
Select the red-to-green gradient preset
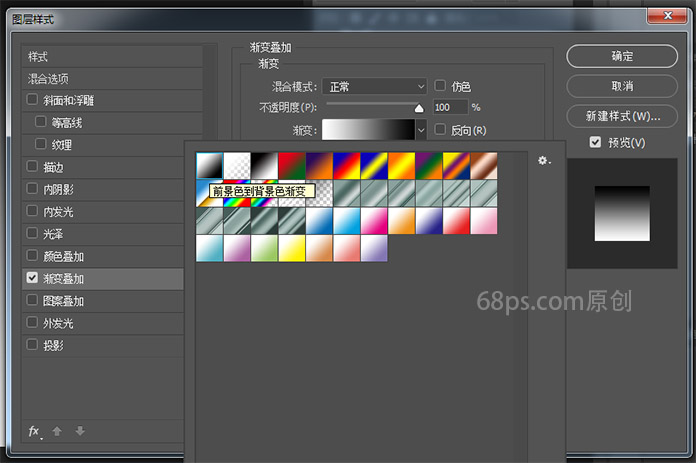pos(291,164)
